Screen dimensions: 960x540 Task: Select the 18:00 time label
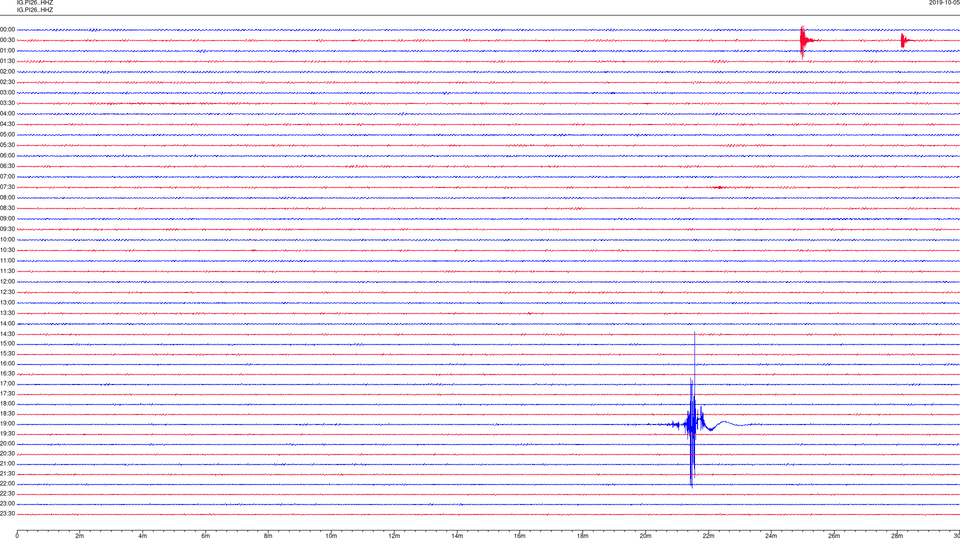[x=7, y=403]
